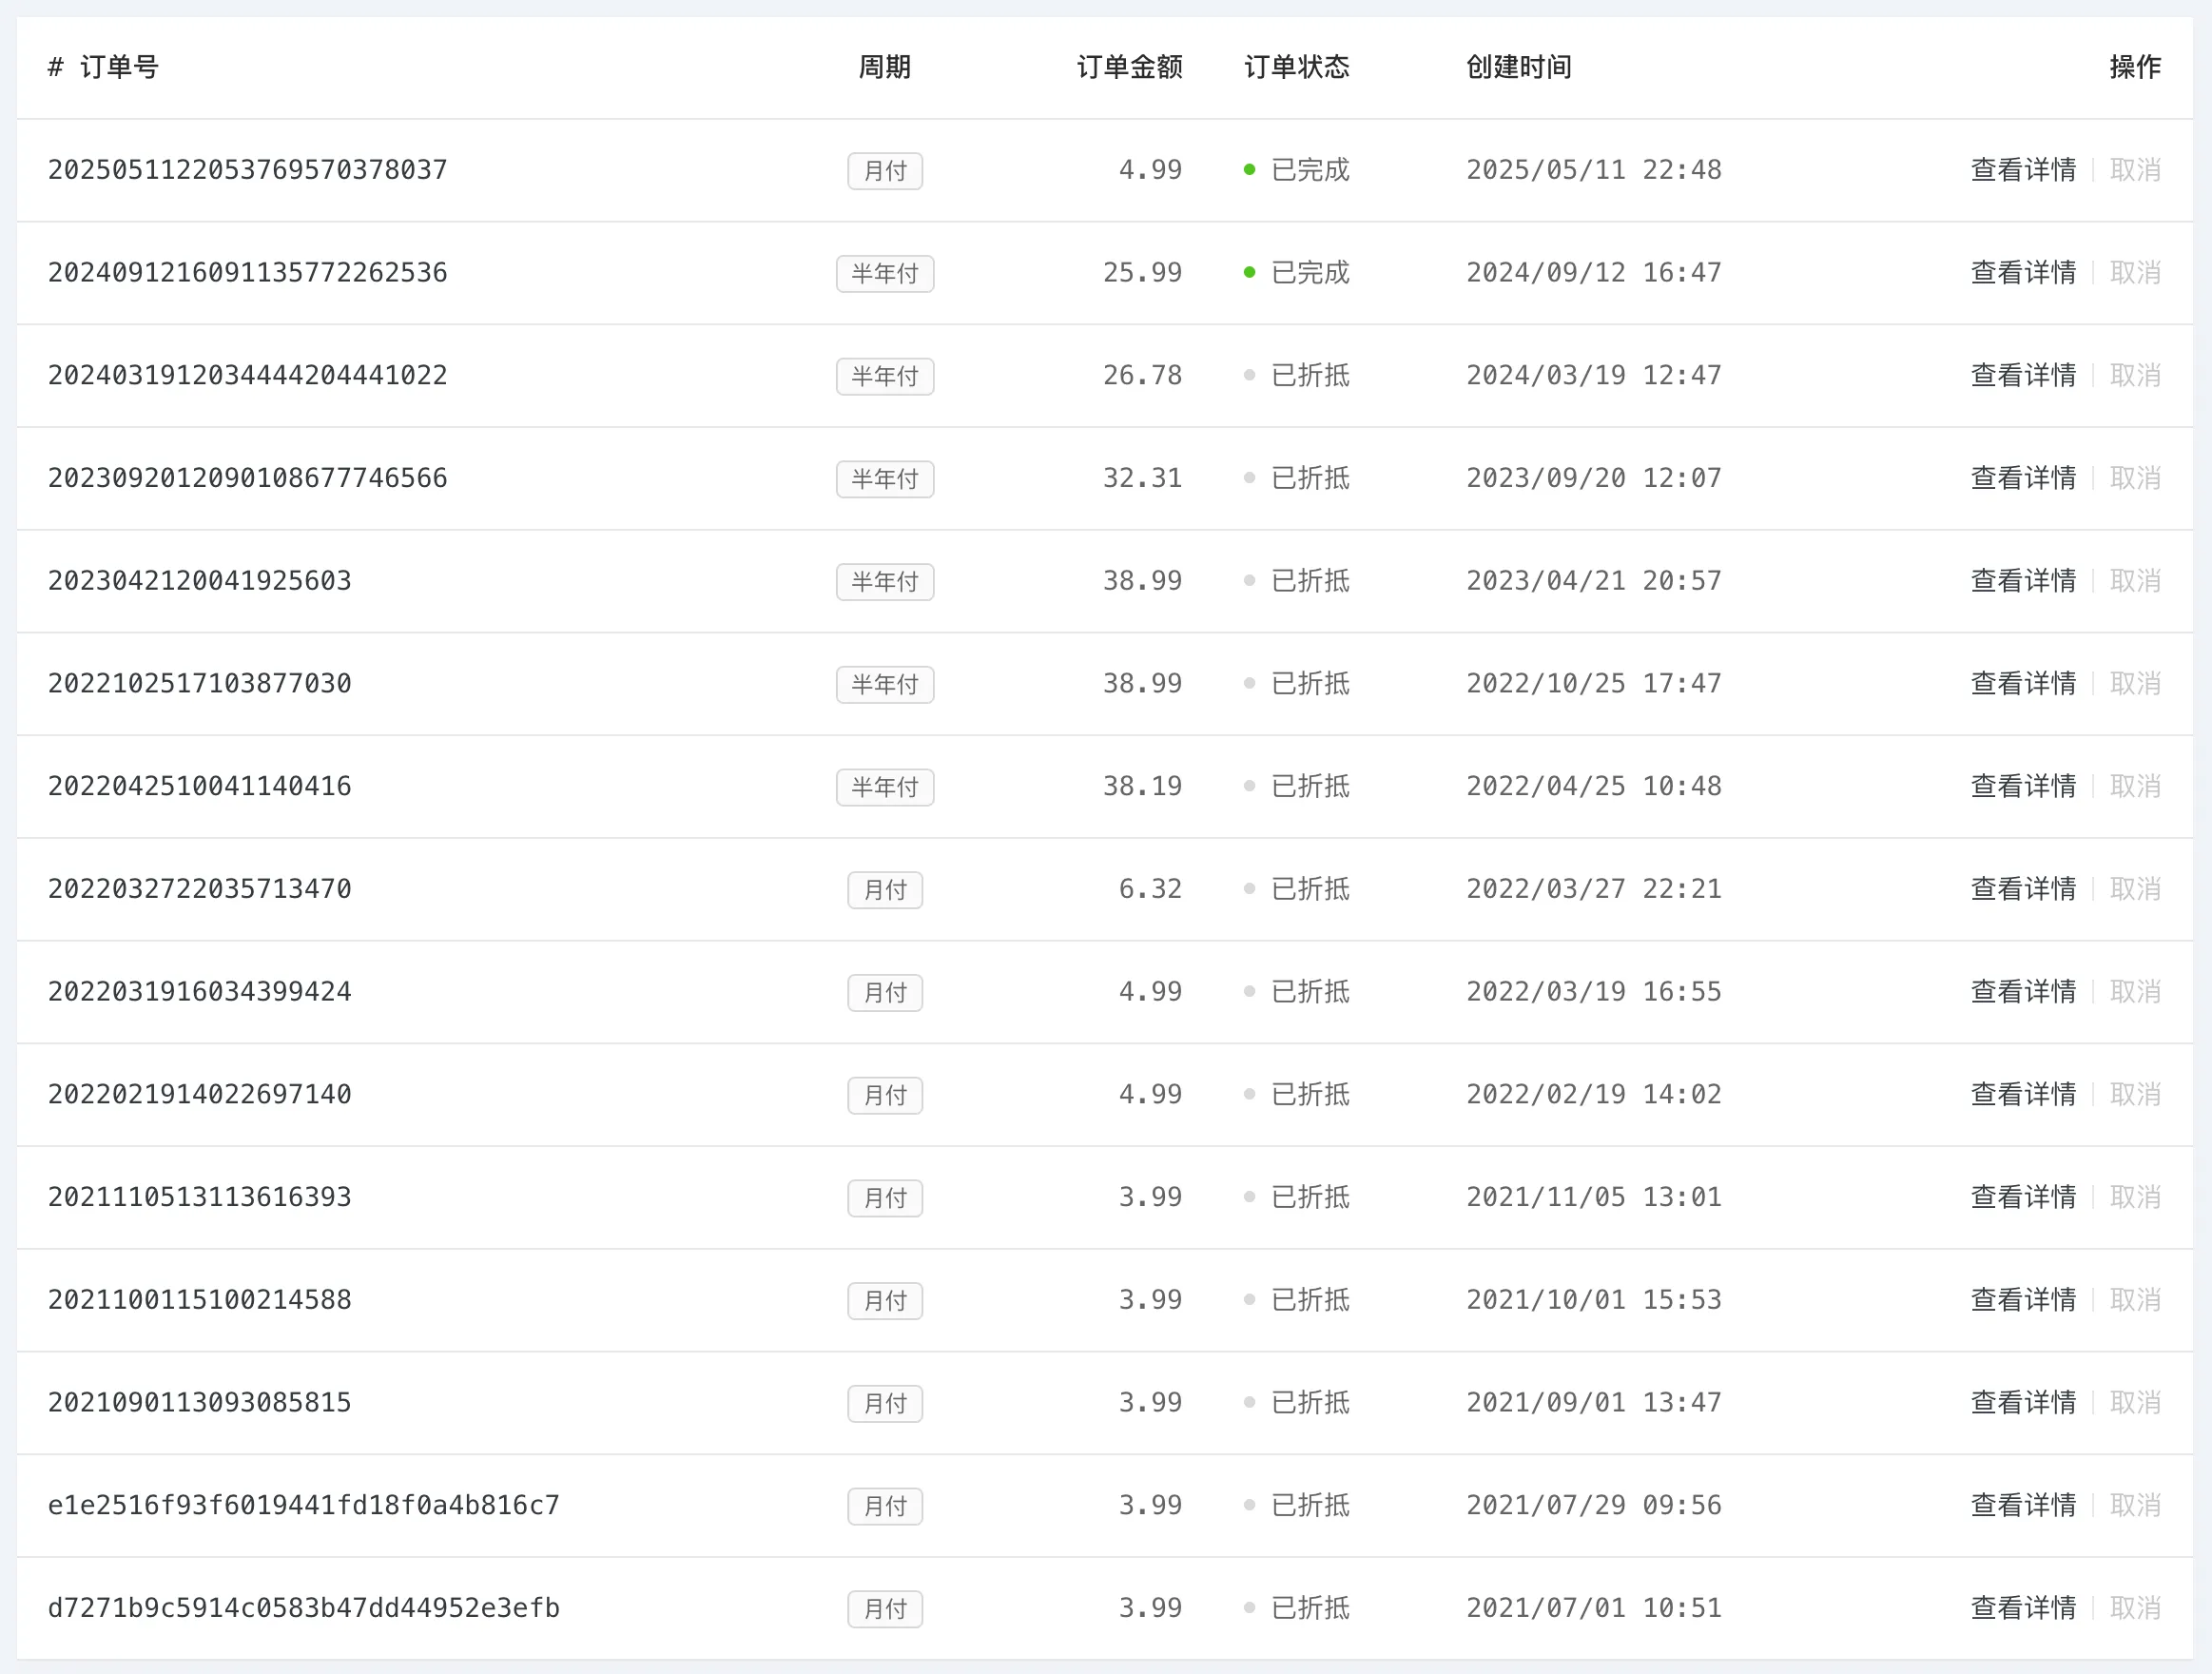Click 查看详情 for order created 2024/03/19
Screen dimensions: 2212x1674
pos(2022,376)
